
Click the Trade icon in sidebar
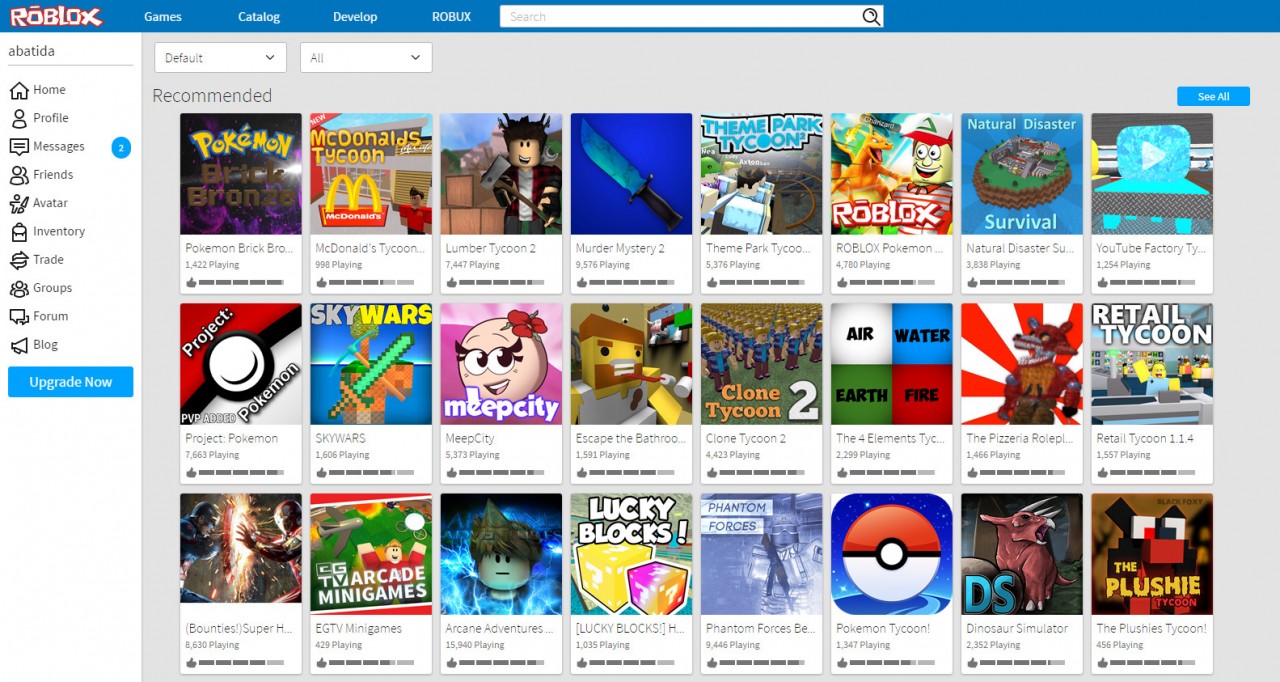coord(19,260)
